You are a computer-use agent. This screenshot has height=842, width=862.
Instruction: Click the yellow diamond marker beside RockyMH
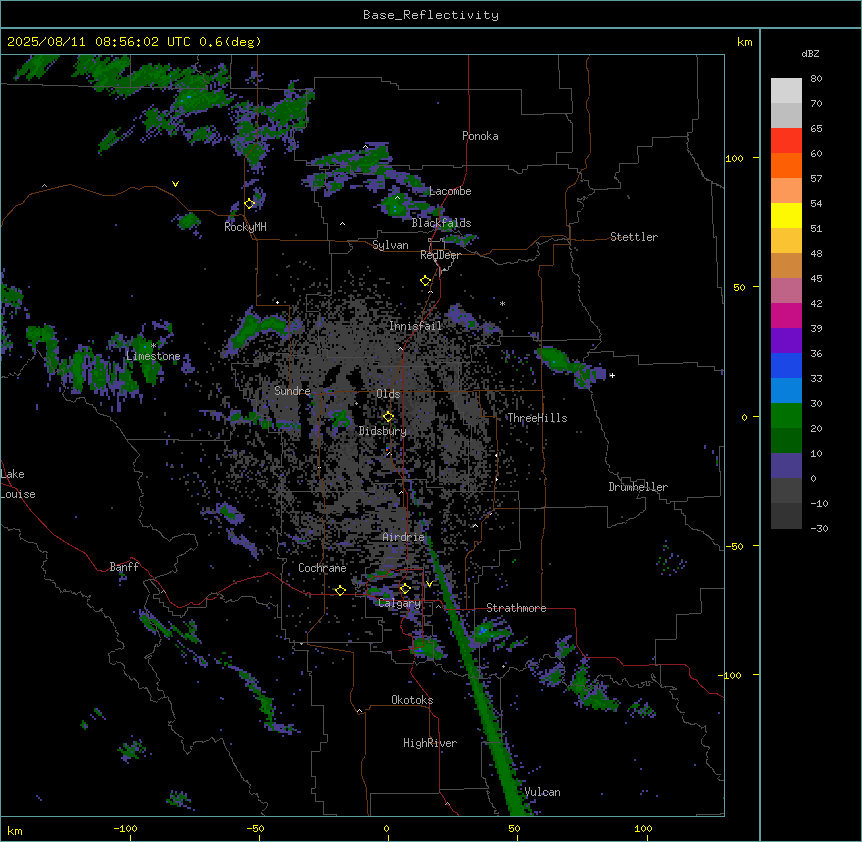click(x=250, y=203)
